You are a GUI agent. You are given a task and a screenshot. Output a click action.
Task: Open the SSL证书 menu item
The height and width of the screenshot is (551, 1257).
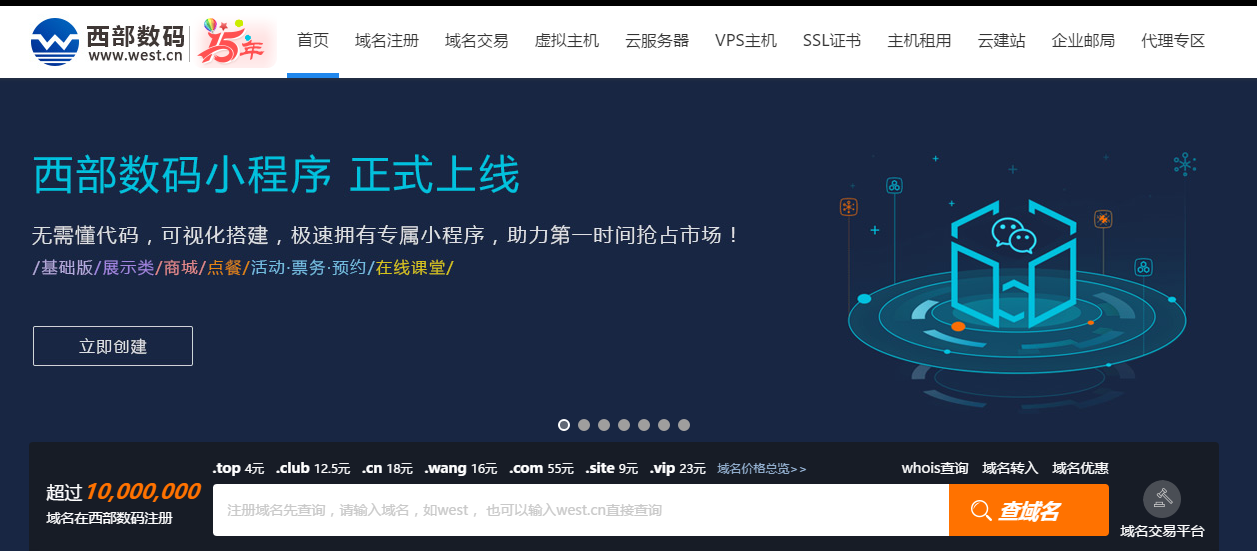(832, 41)
